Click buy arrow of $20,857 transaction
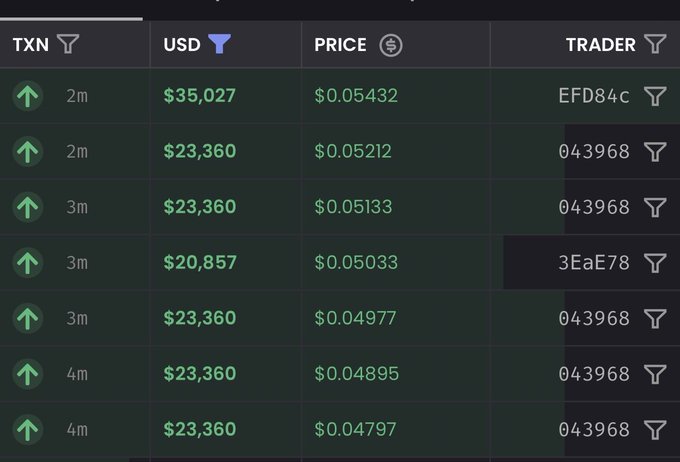 28,262
